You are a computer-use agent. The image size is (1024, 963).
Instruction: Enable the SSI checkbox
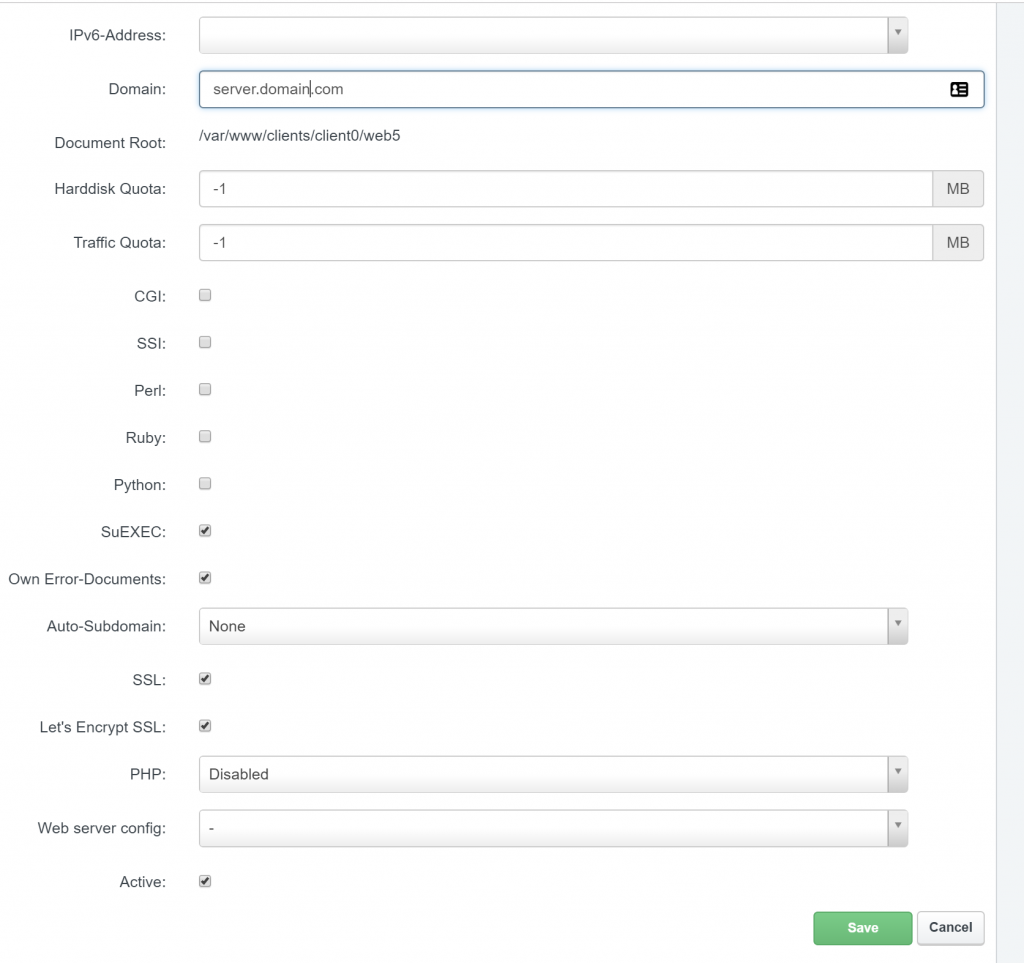pyautogui.click(x=204, y=342)
